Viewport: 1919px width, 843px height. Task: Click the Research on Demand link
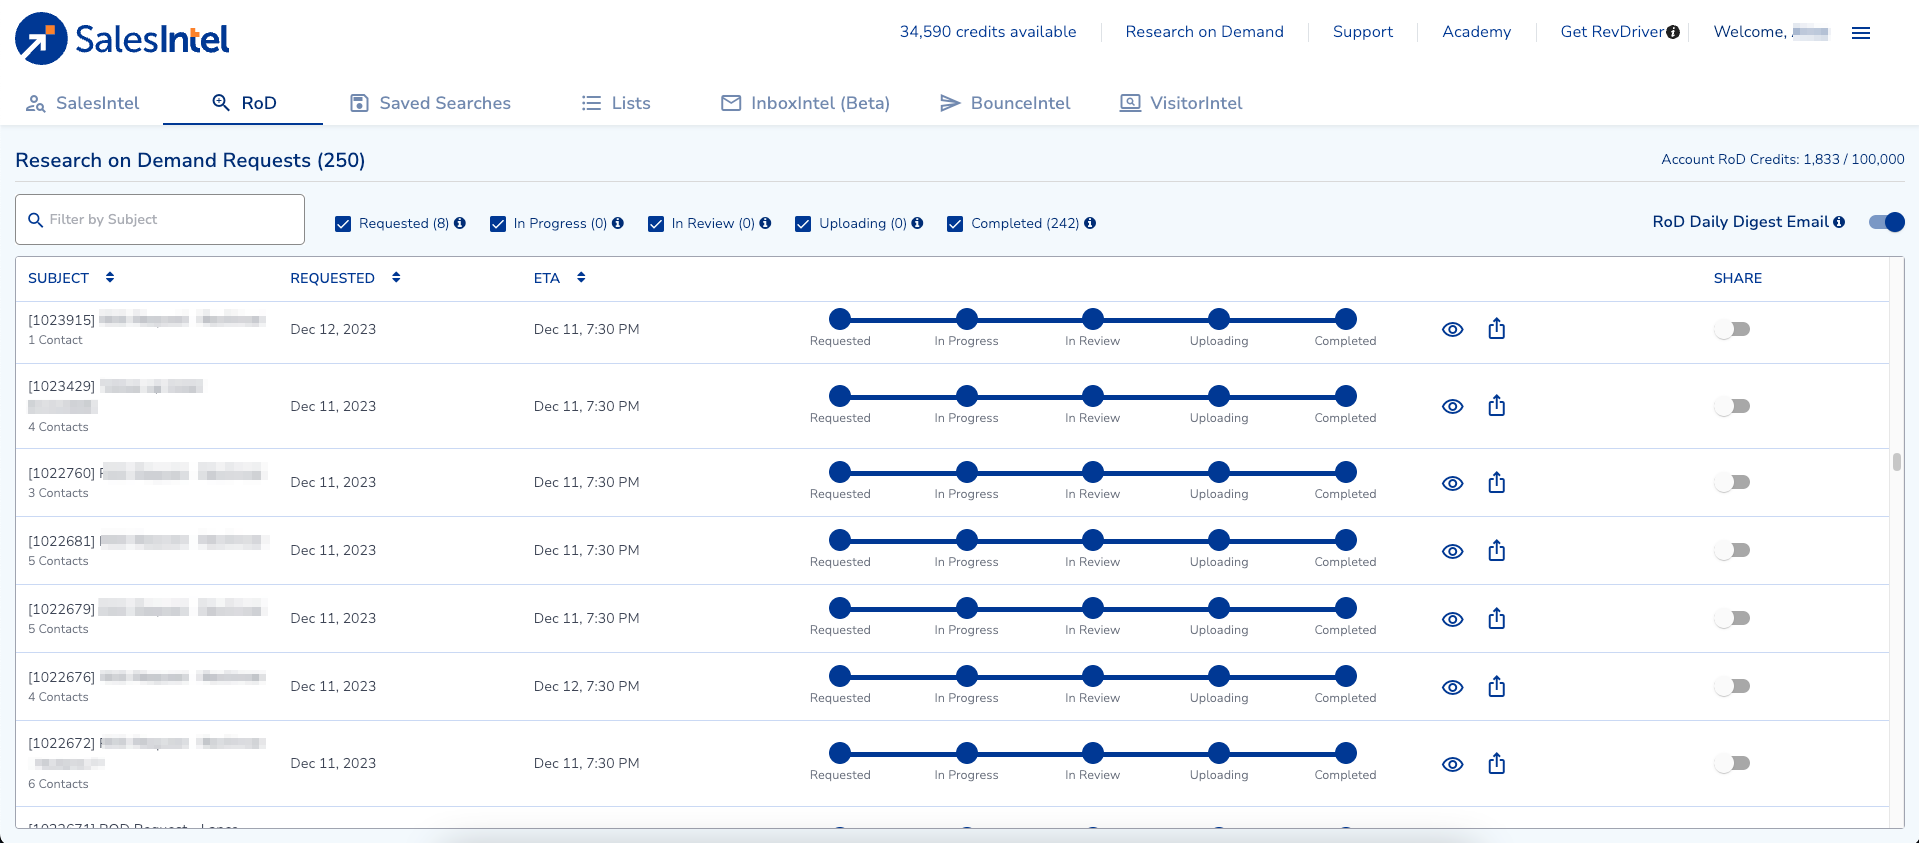point(1204,32)
